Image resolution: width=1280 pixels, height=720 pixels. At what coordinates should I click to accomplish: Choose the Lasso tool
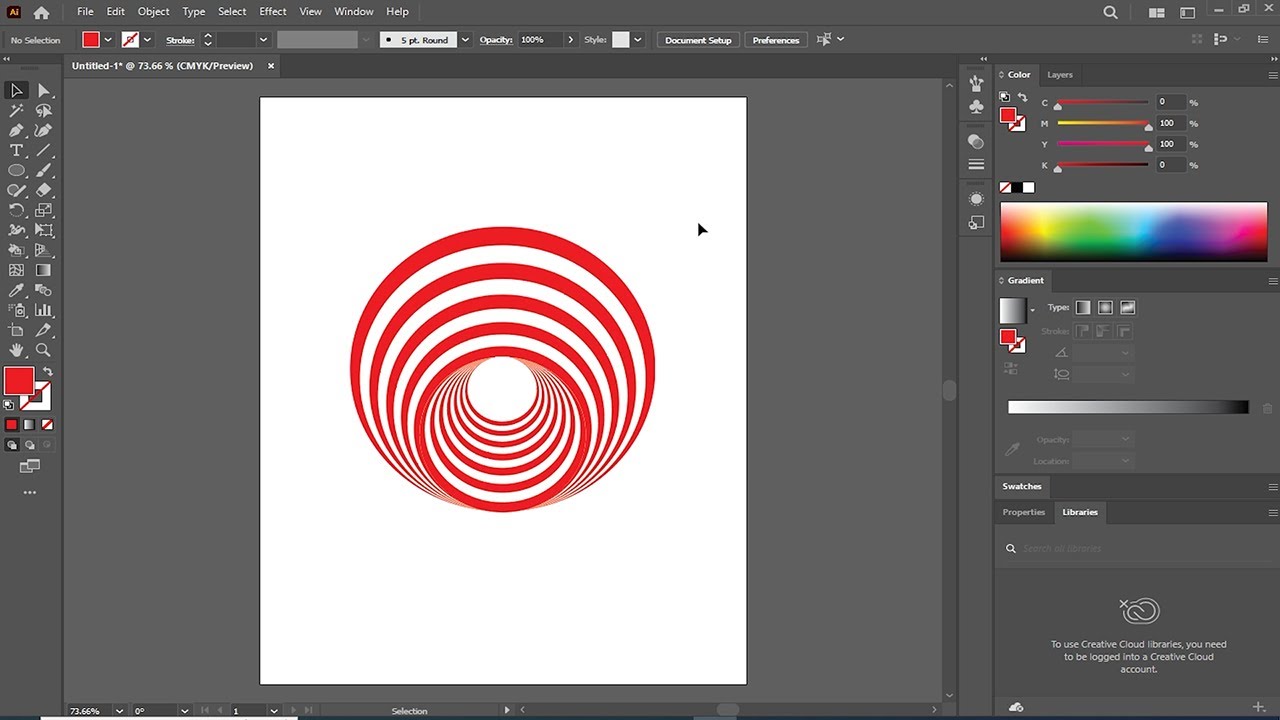[43, 111]
